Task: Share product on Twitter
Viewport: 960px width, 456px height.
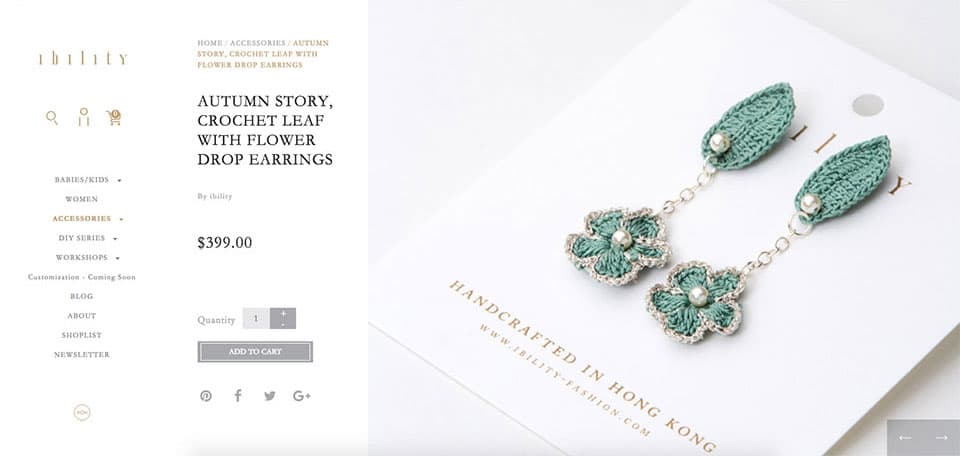Action: (269, 396)
